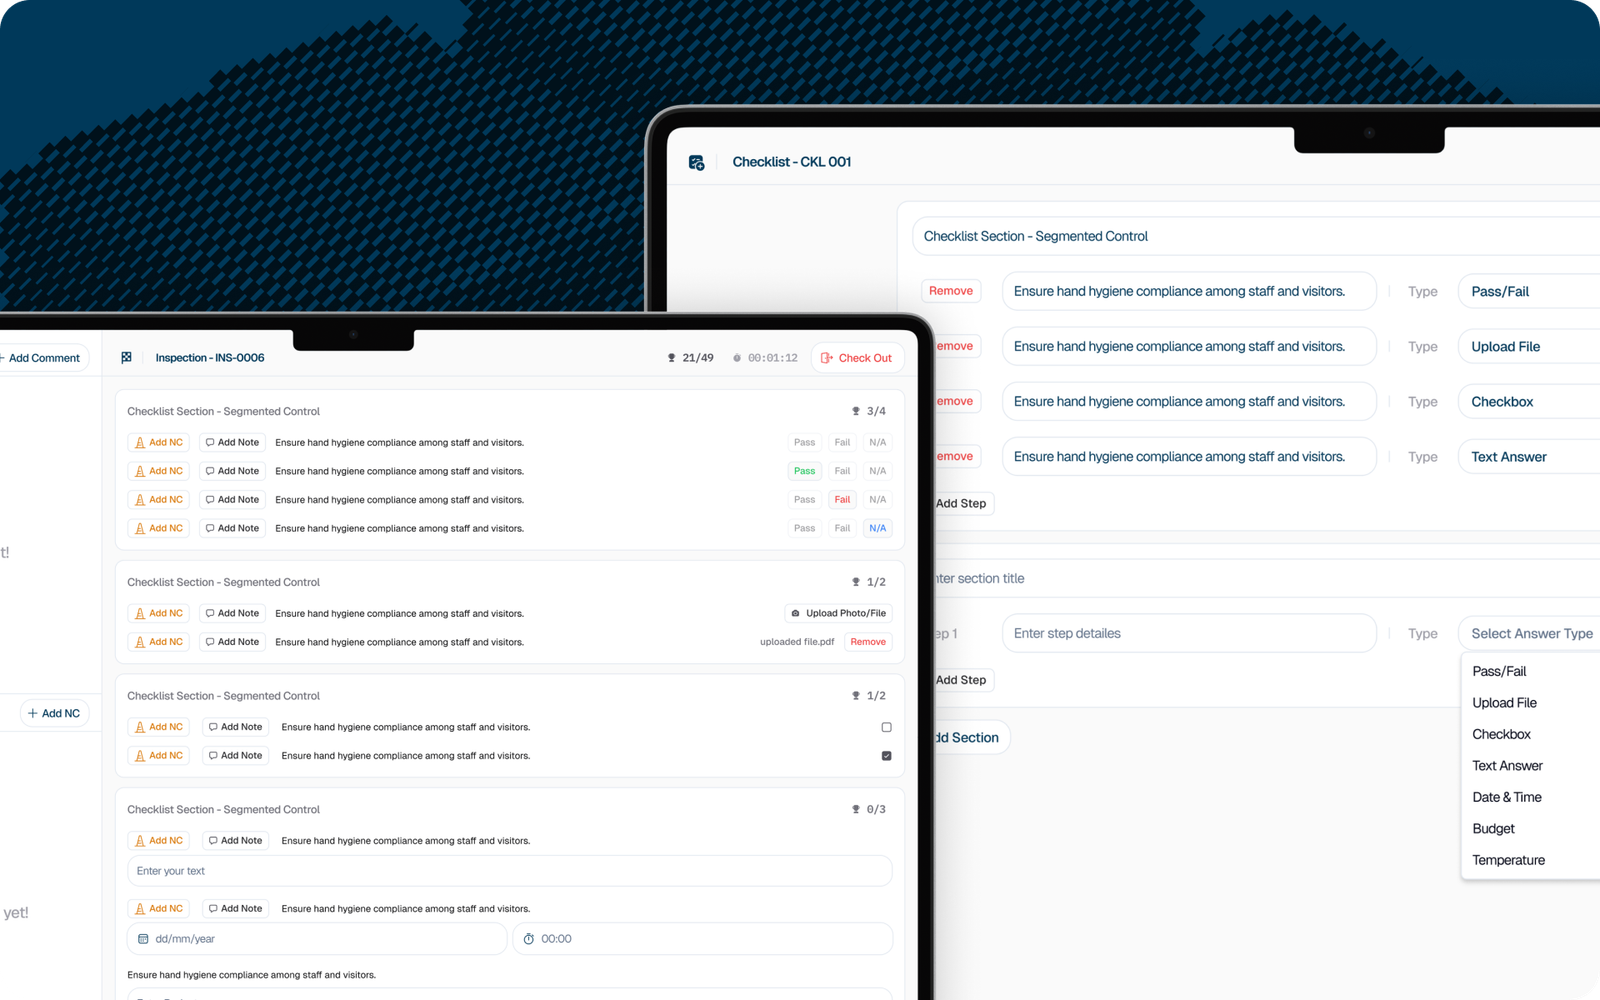The height and width of the screenshot is (1000, 1600).
Task: Click the timer icon beside 00:01:12
Action: [x=737, y=358]
